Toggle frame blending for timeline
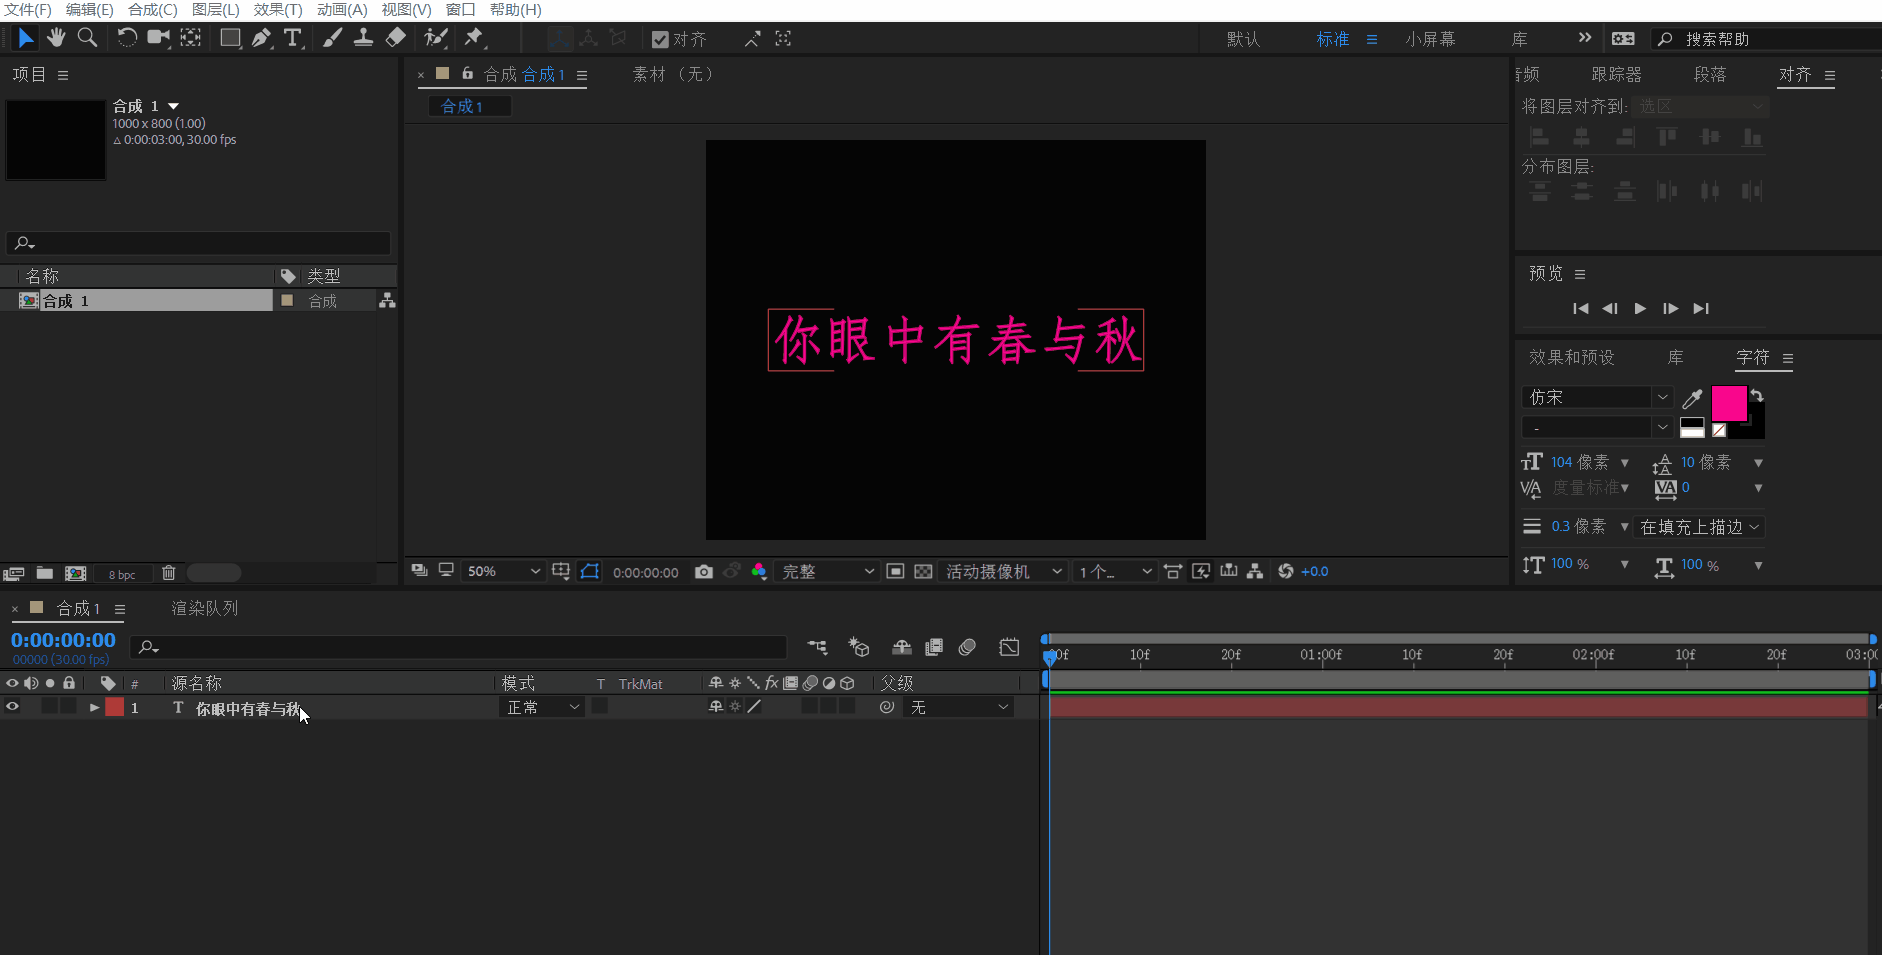The width and height of the screenshot is (1882, 955). tap(934, 647)
